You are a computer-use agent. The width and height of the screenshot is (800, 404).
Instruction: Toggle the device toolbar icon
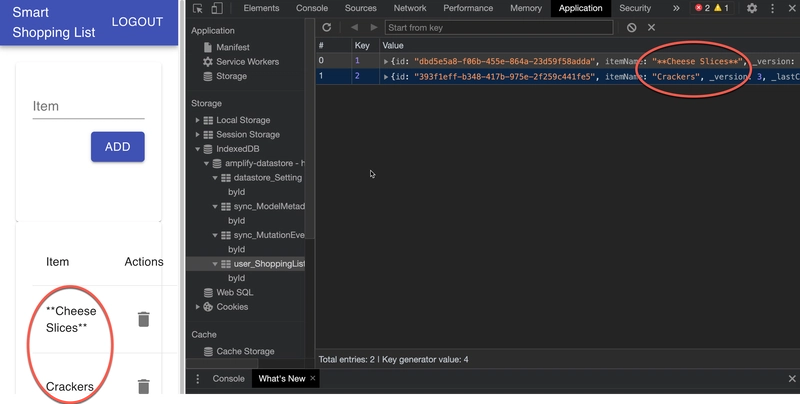[219, 8]
